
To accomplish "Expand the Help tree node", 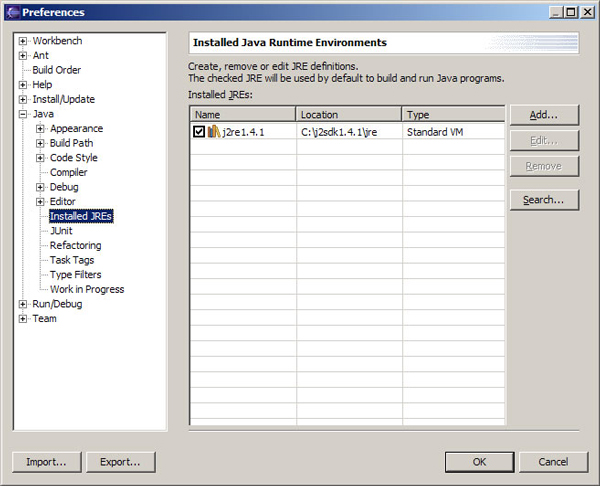I will 23,85.
